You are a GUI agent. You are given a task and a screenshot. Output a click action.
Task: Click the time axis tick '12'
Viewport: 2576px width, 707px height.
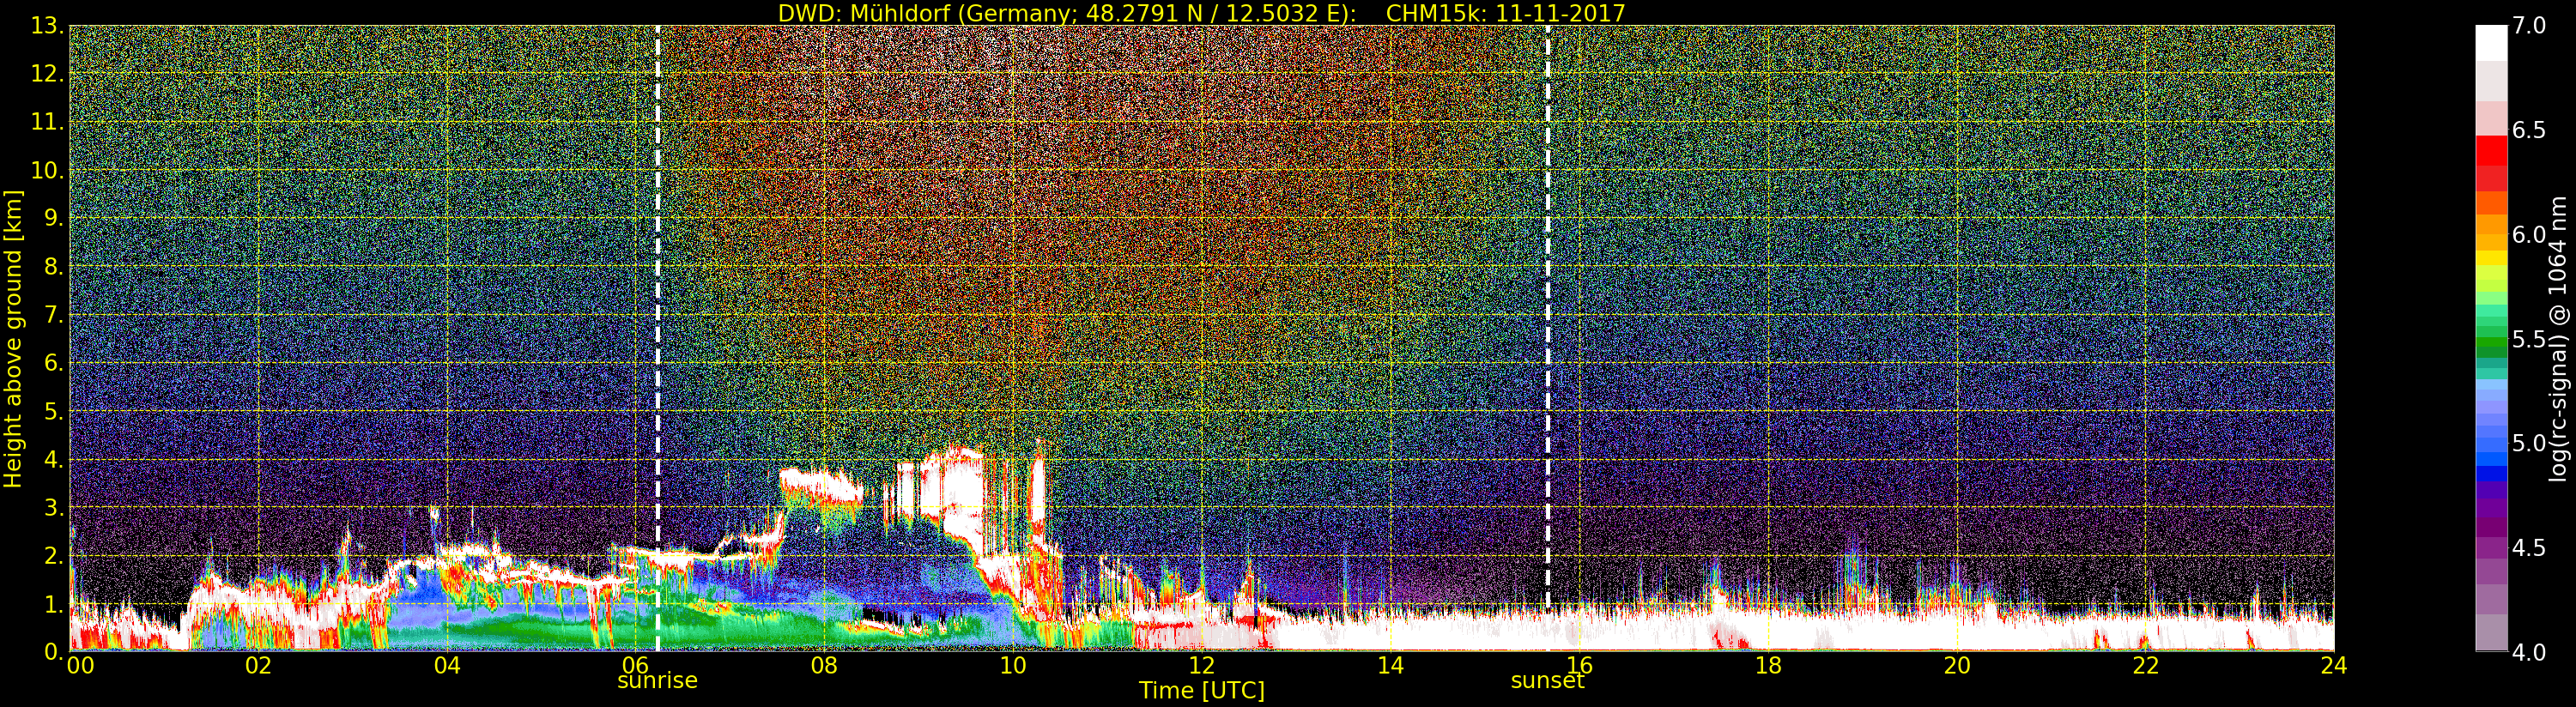tap(1202, 666)
